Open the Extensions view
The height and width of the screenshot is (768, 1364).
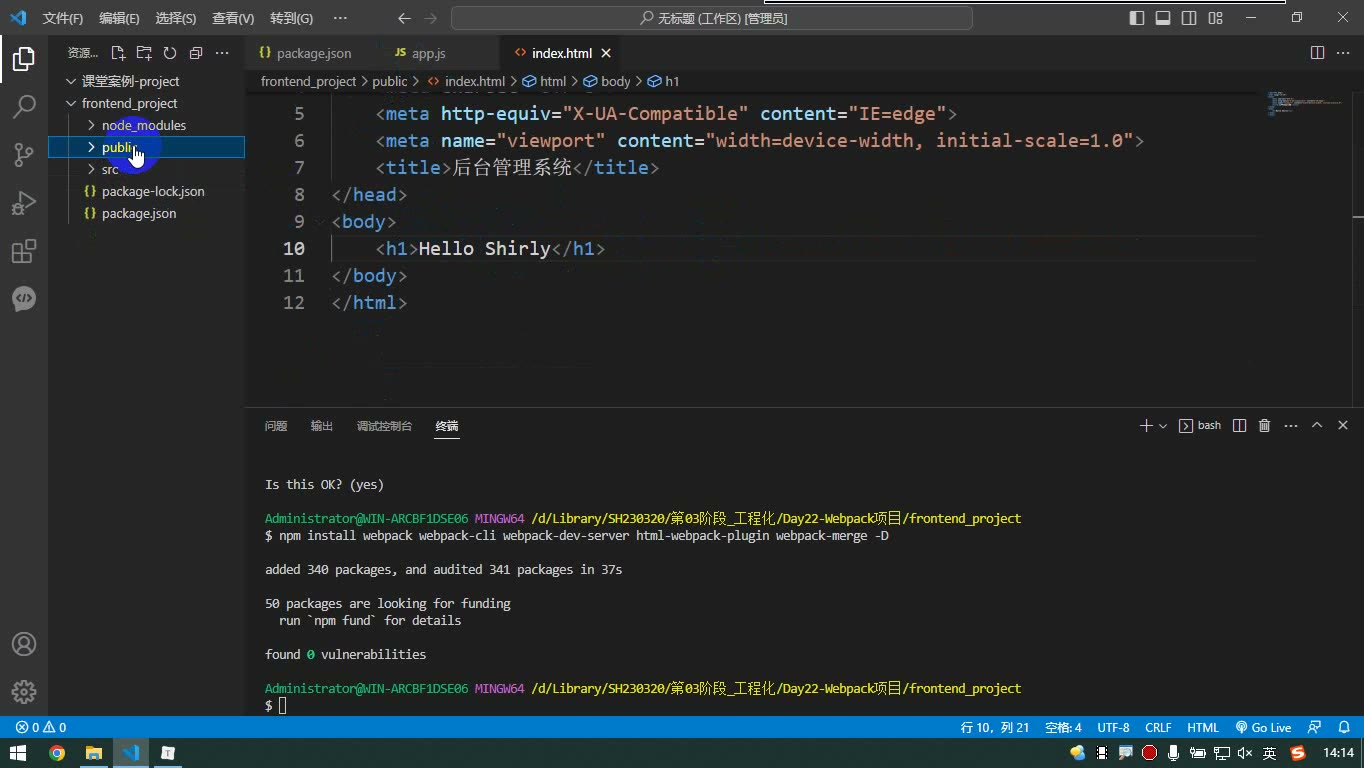pos(24,251)
